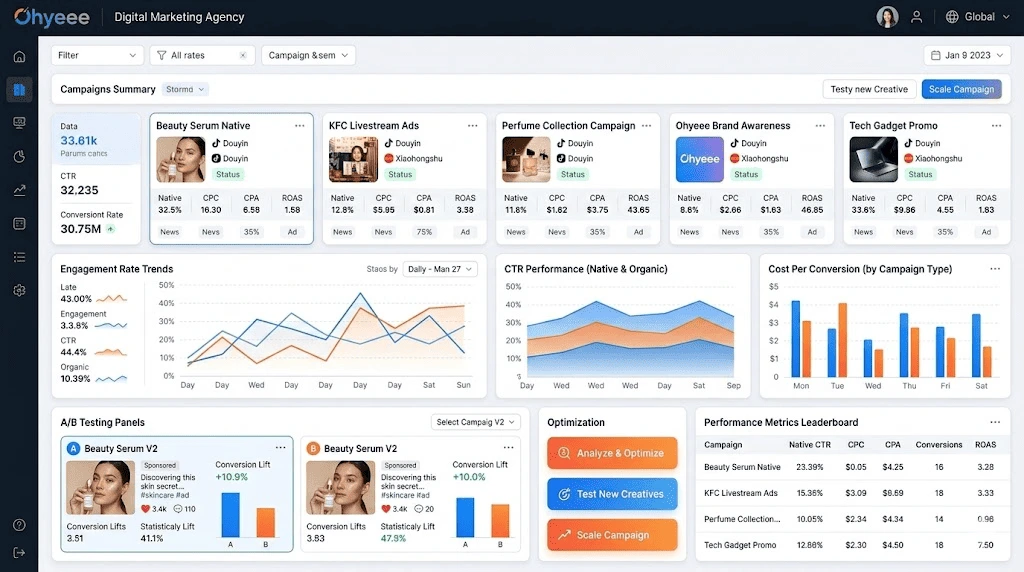Viewport: 1024px width, 572px height.
Task: Click the Ohyeee logo
Action: coord(52,17)
